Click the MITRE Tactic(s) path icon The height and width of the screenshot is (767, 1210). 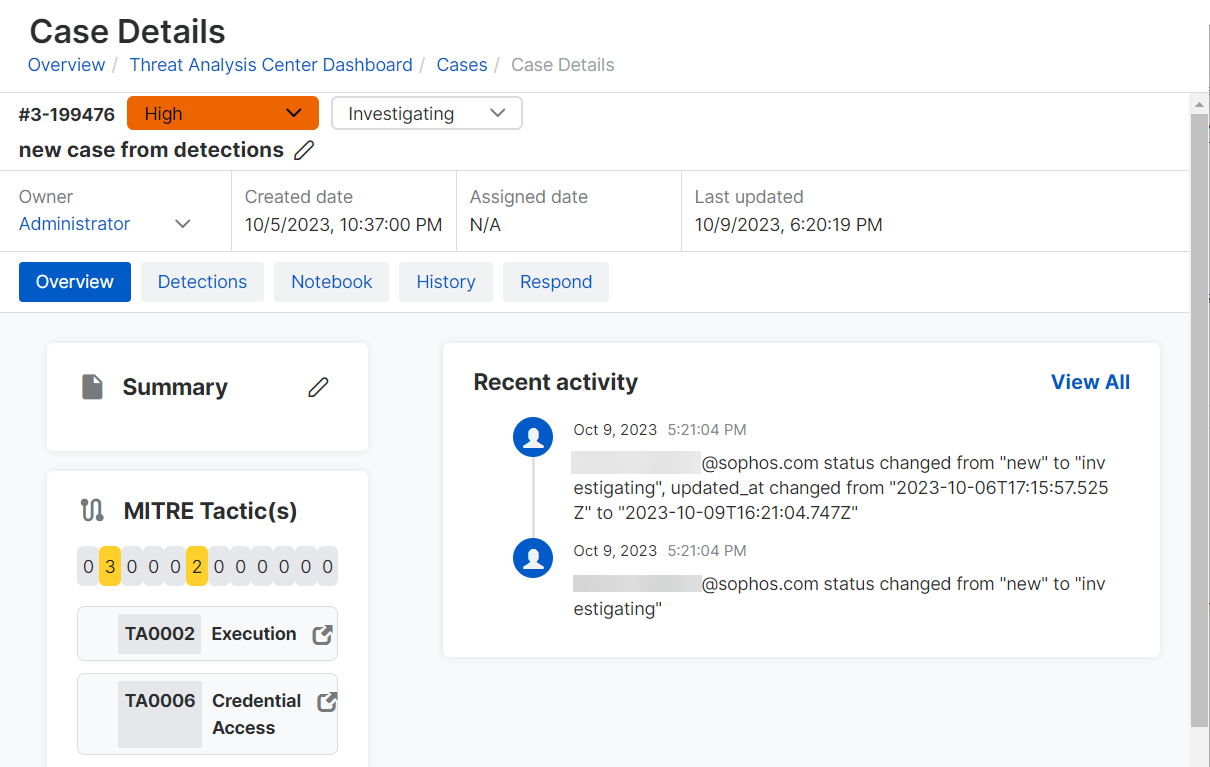click(92, 511)
